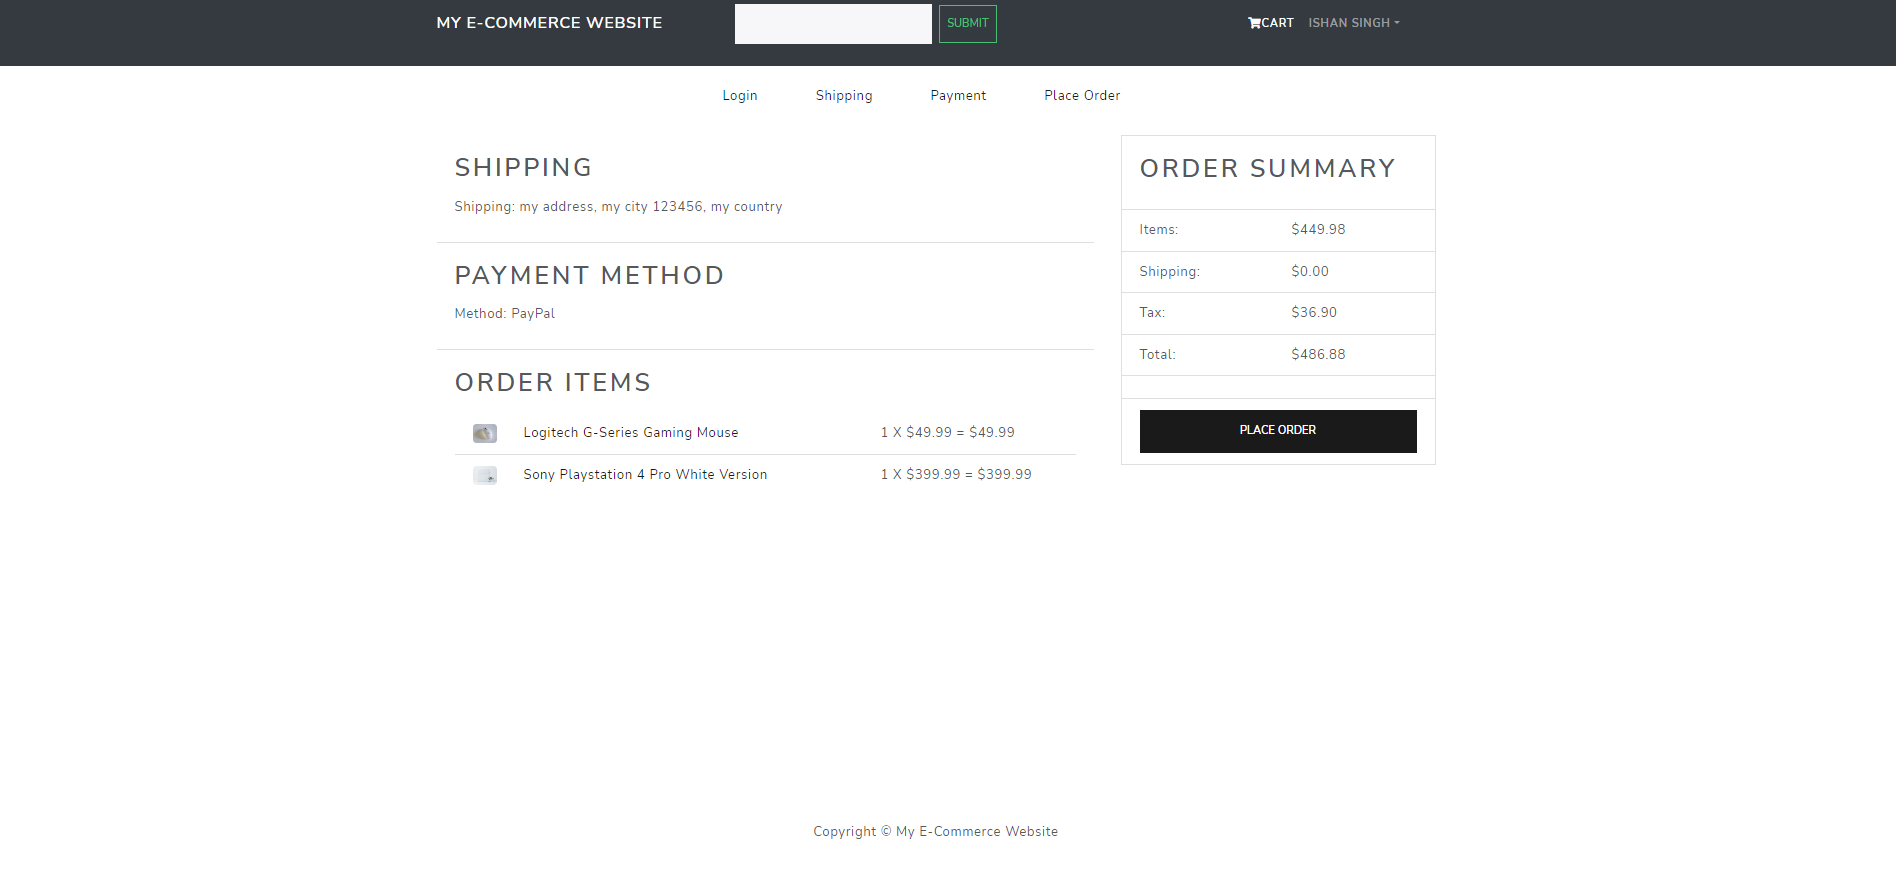Screen dimensions: 1896x878
Task: Click the Method: PayPal text
Action: [x=504, y=314]
